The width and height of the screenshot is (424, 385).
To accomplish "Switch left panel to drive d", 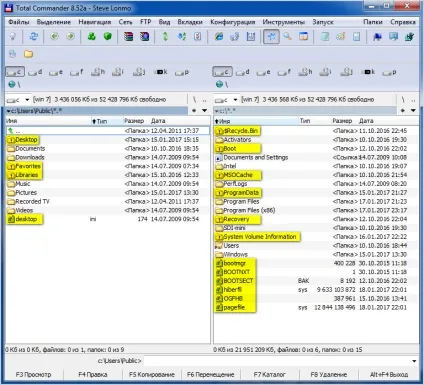I will pos(35,72).
